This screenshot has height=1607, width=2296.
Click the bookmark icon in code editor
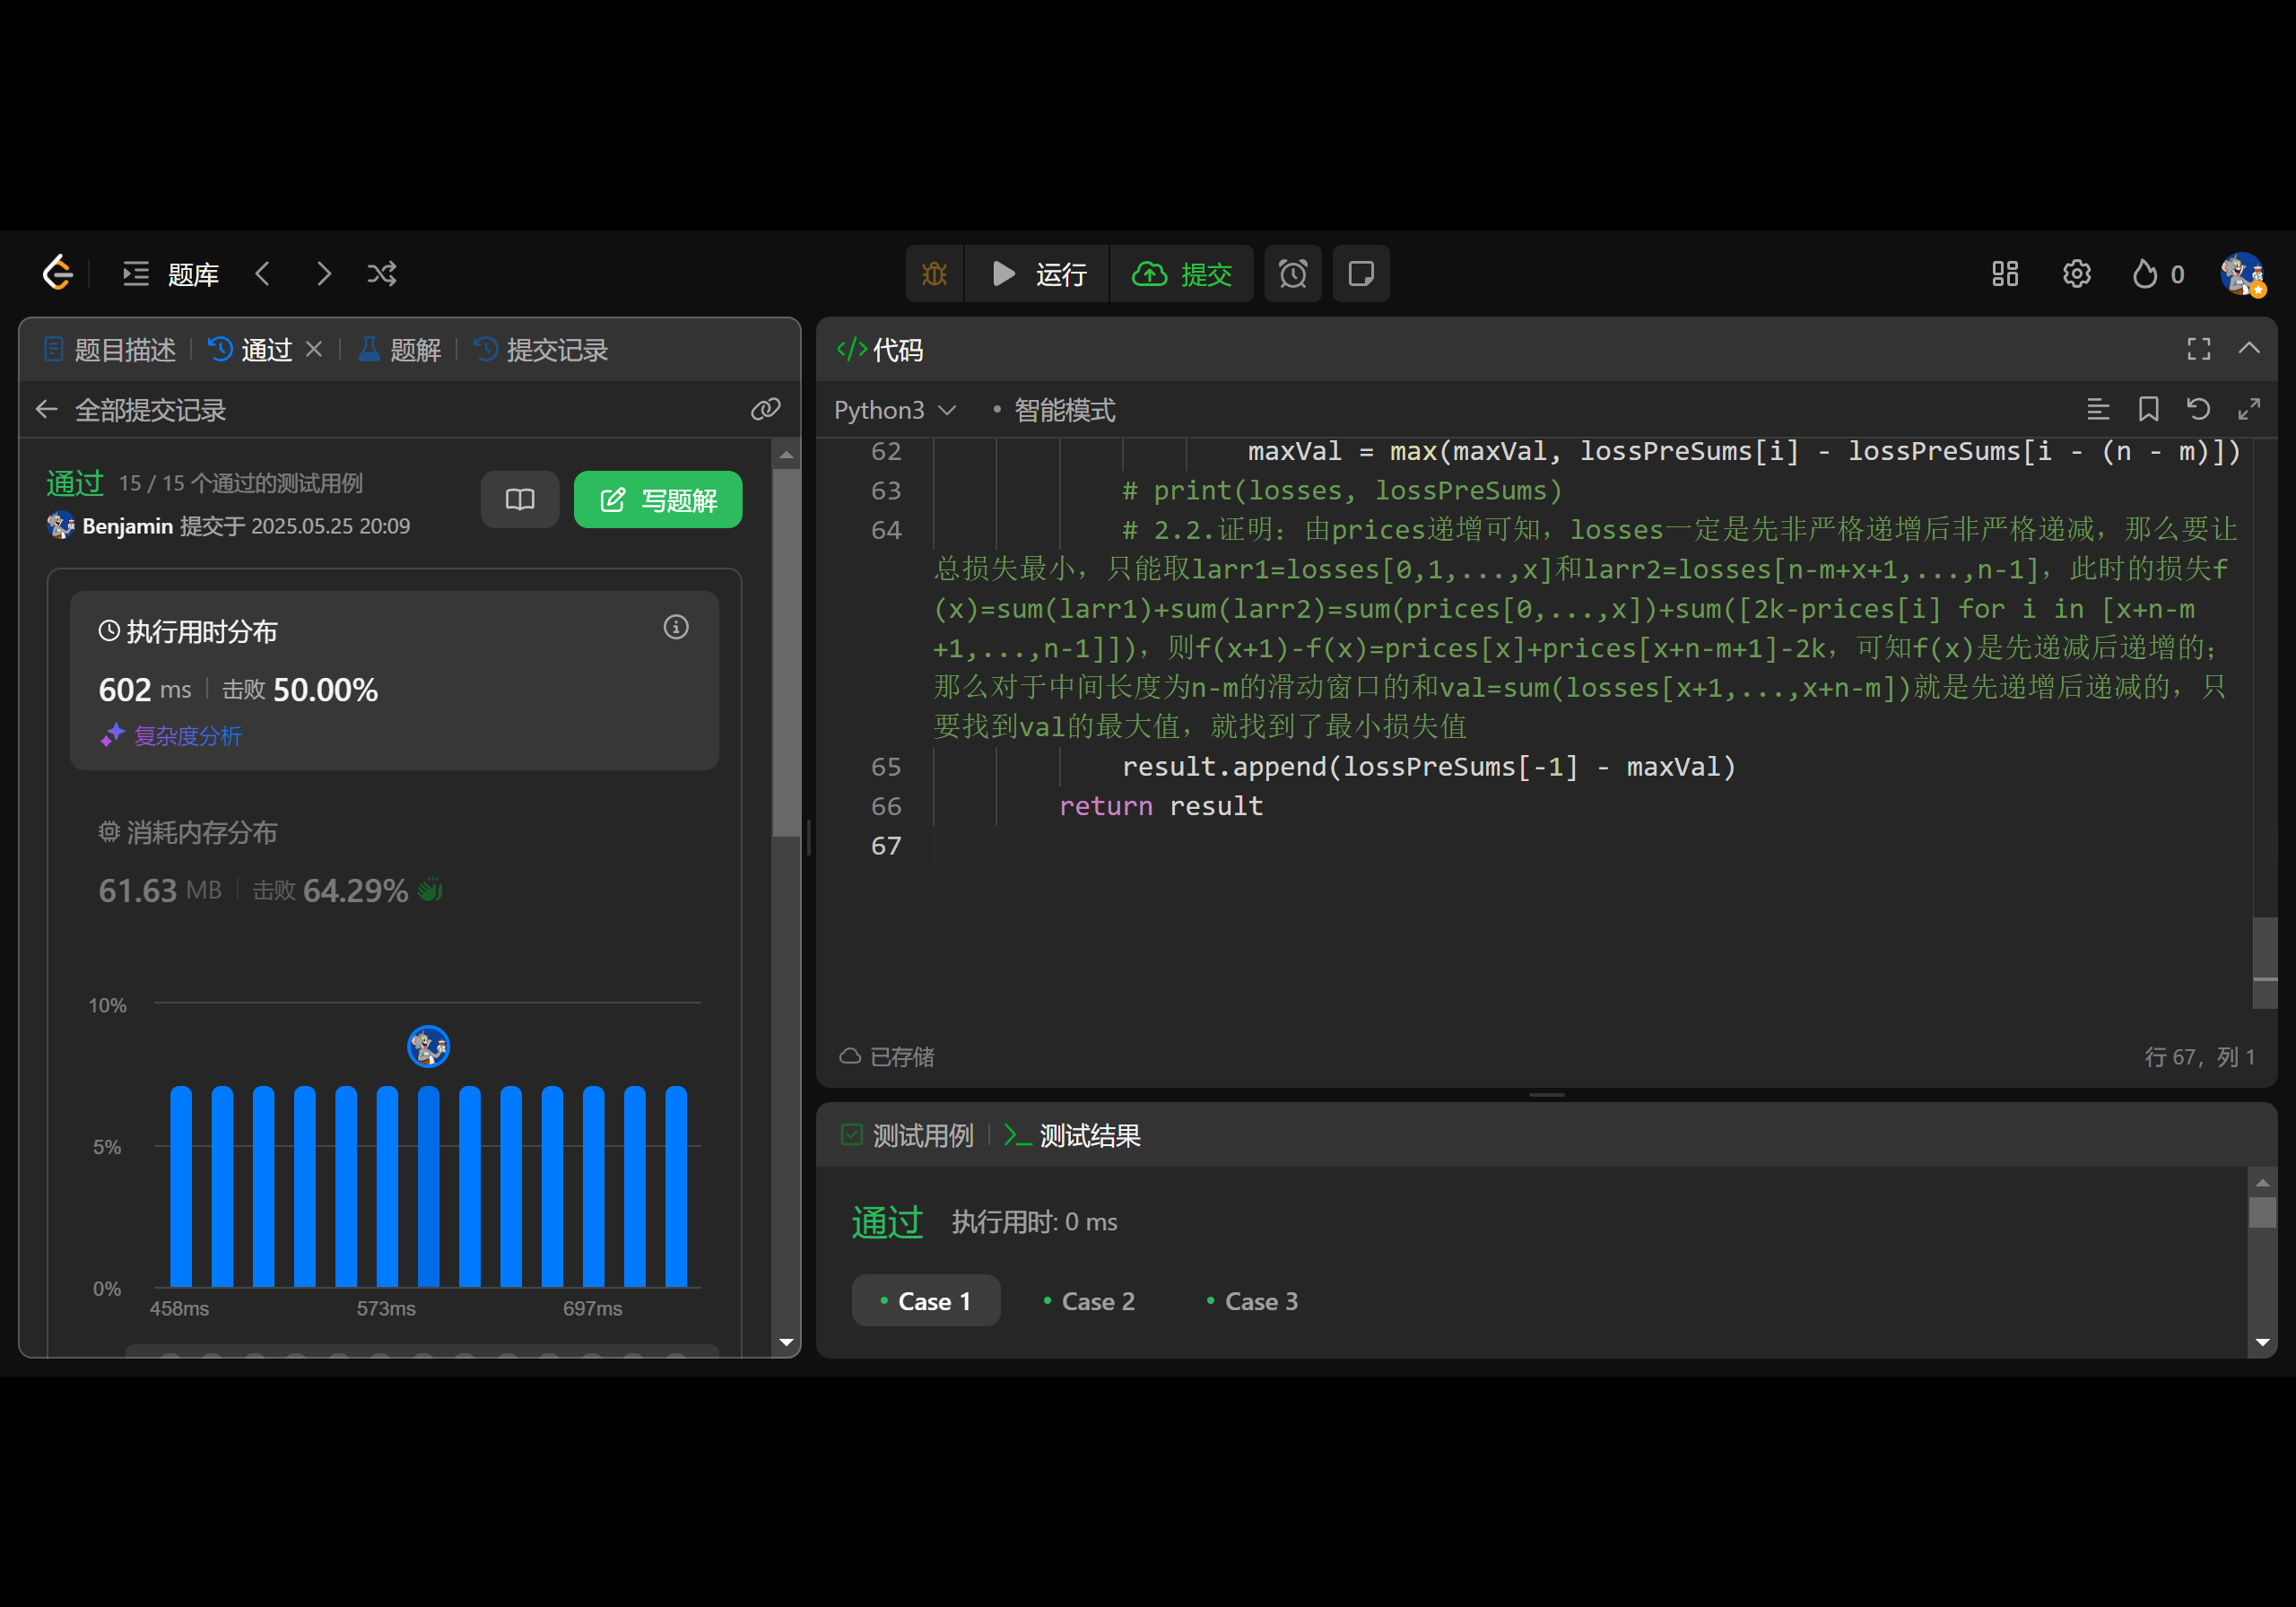(2148, 409)
